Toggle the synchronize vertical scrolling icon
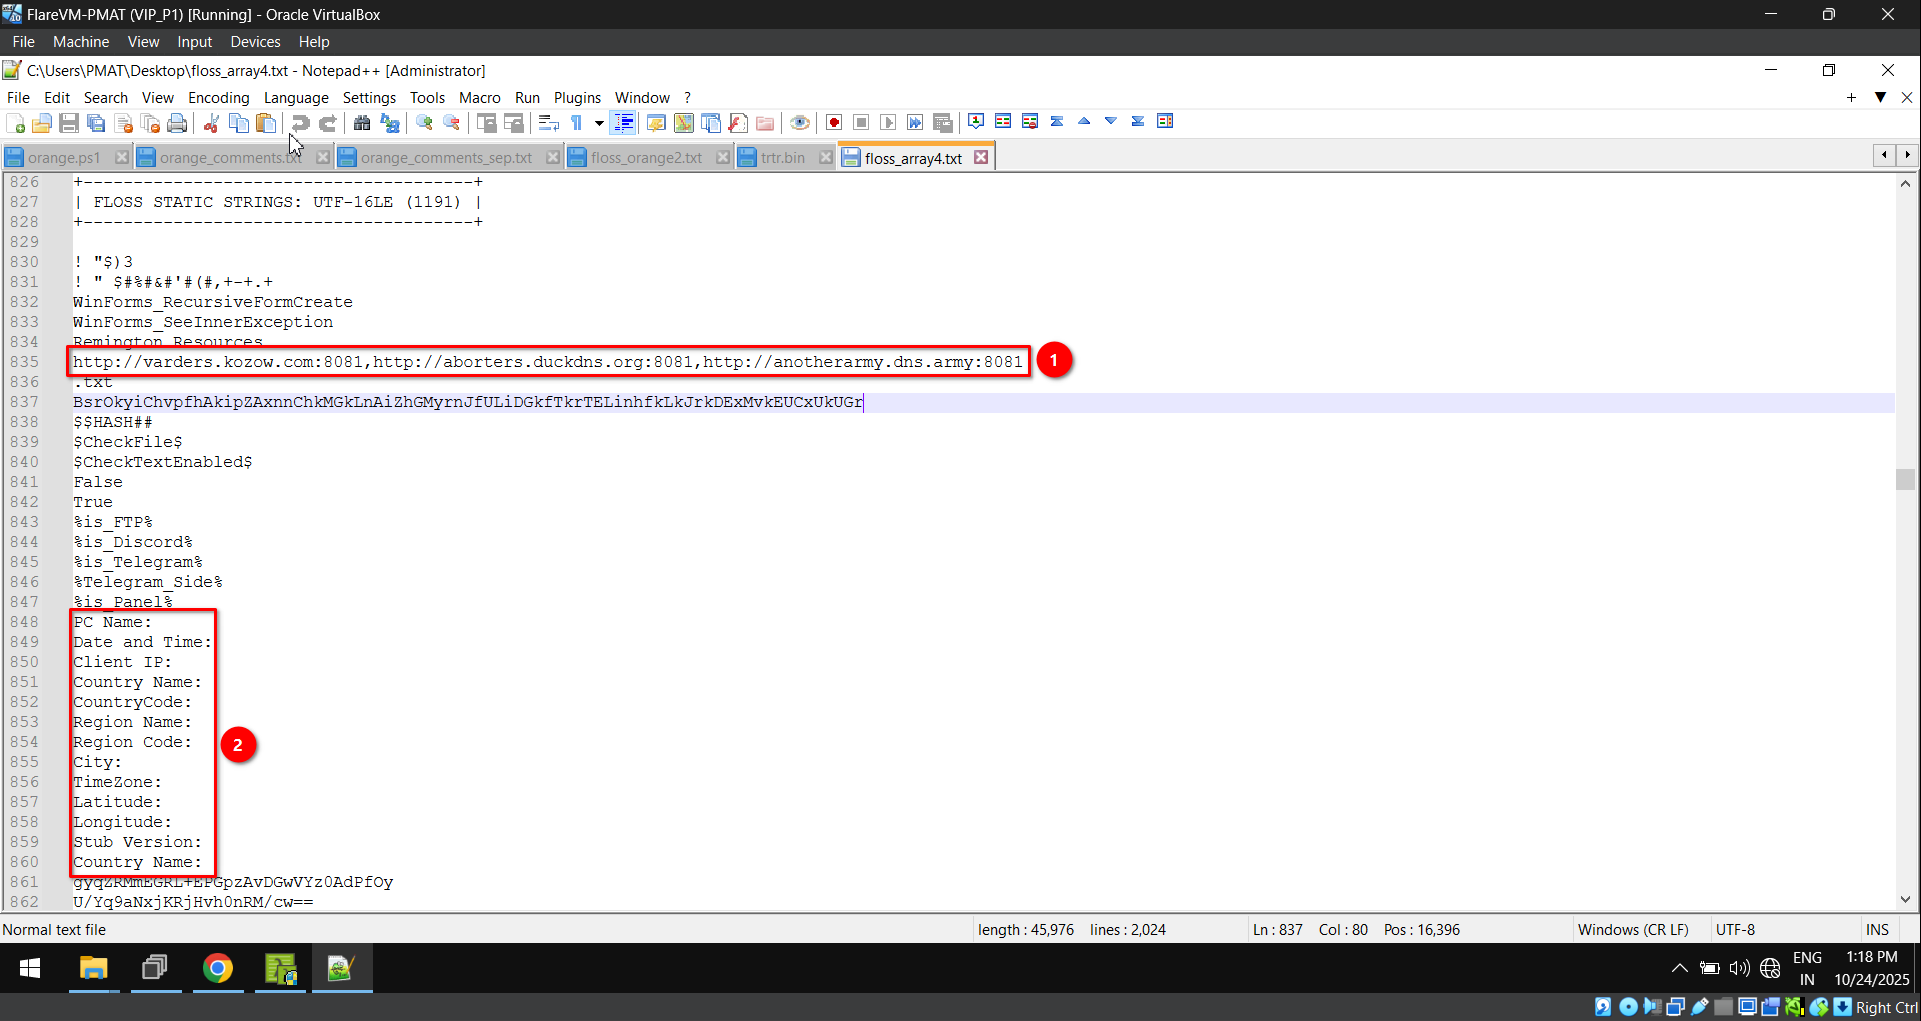1921x1021 pixels. (x=487, y=122)
